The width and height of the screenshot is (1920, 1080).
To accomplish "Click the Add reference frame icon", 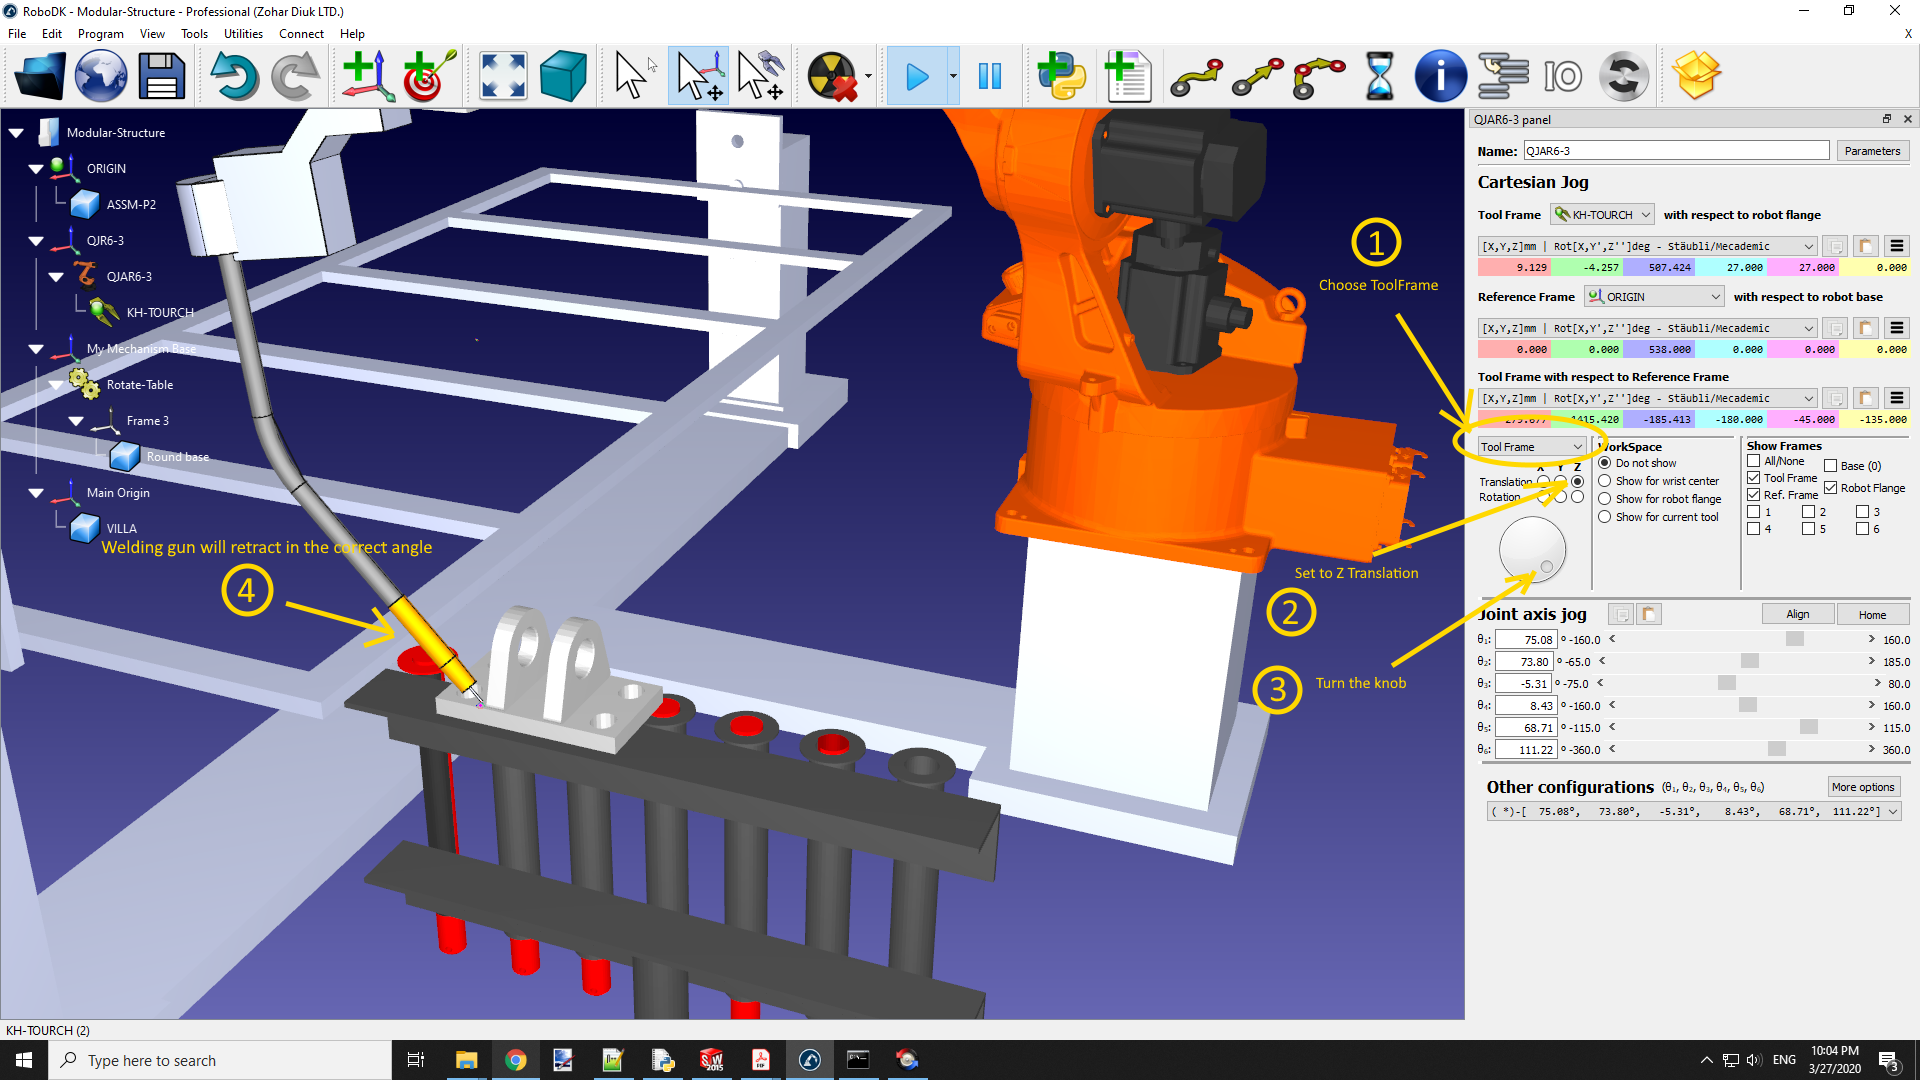I will (366, 77).
